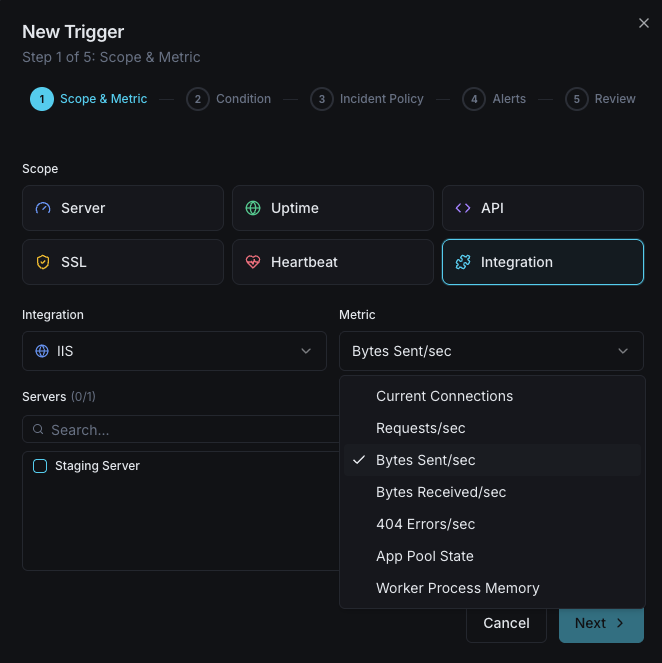Select the Server scope gauge icon
This screenshot has width=662, height=663.
click(x=42, y=208)
